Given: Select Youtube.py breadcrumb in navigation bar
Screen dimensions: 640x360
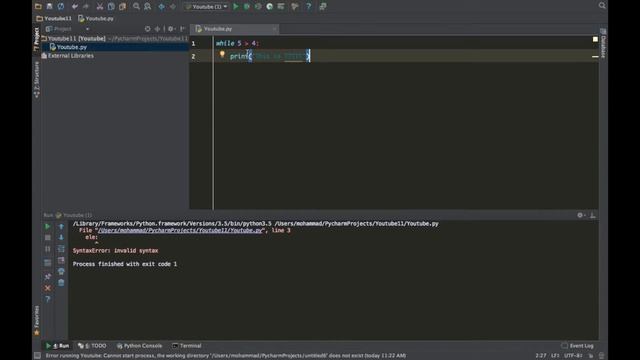Looking at the screenshot, I should [x=96, y=18].
